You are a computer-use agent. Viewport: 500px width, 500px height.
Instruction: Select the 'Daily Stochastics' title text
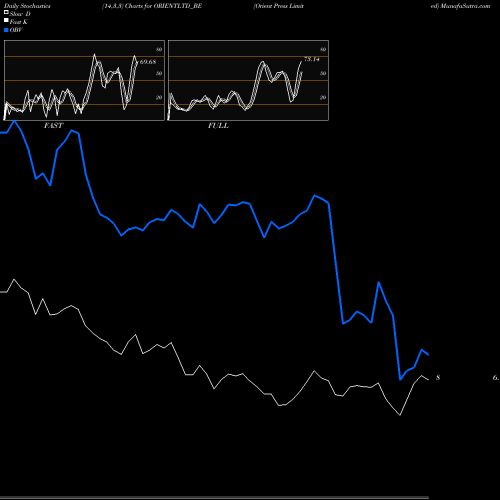[27, 6]
